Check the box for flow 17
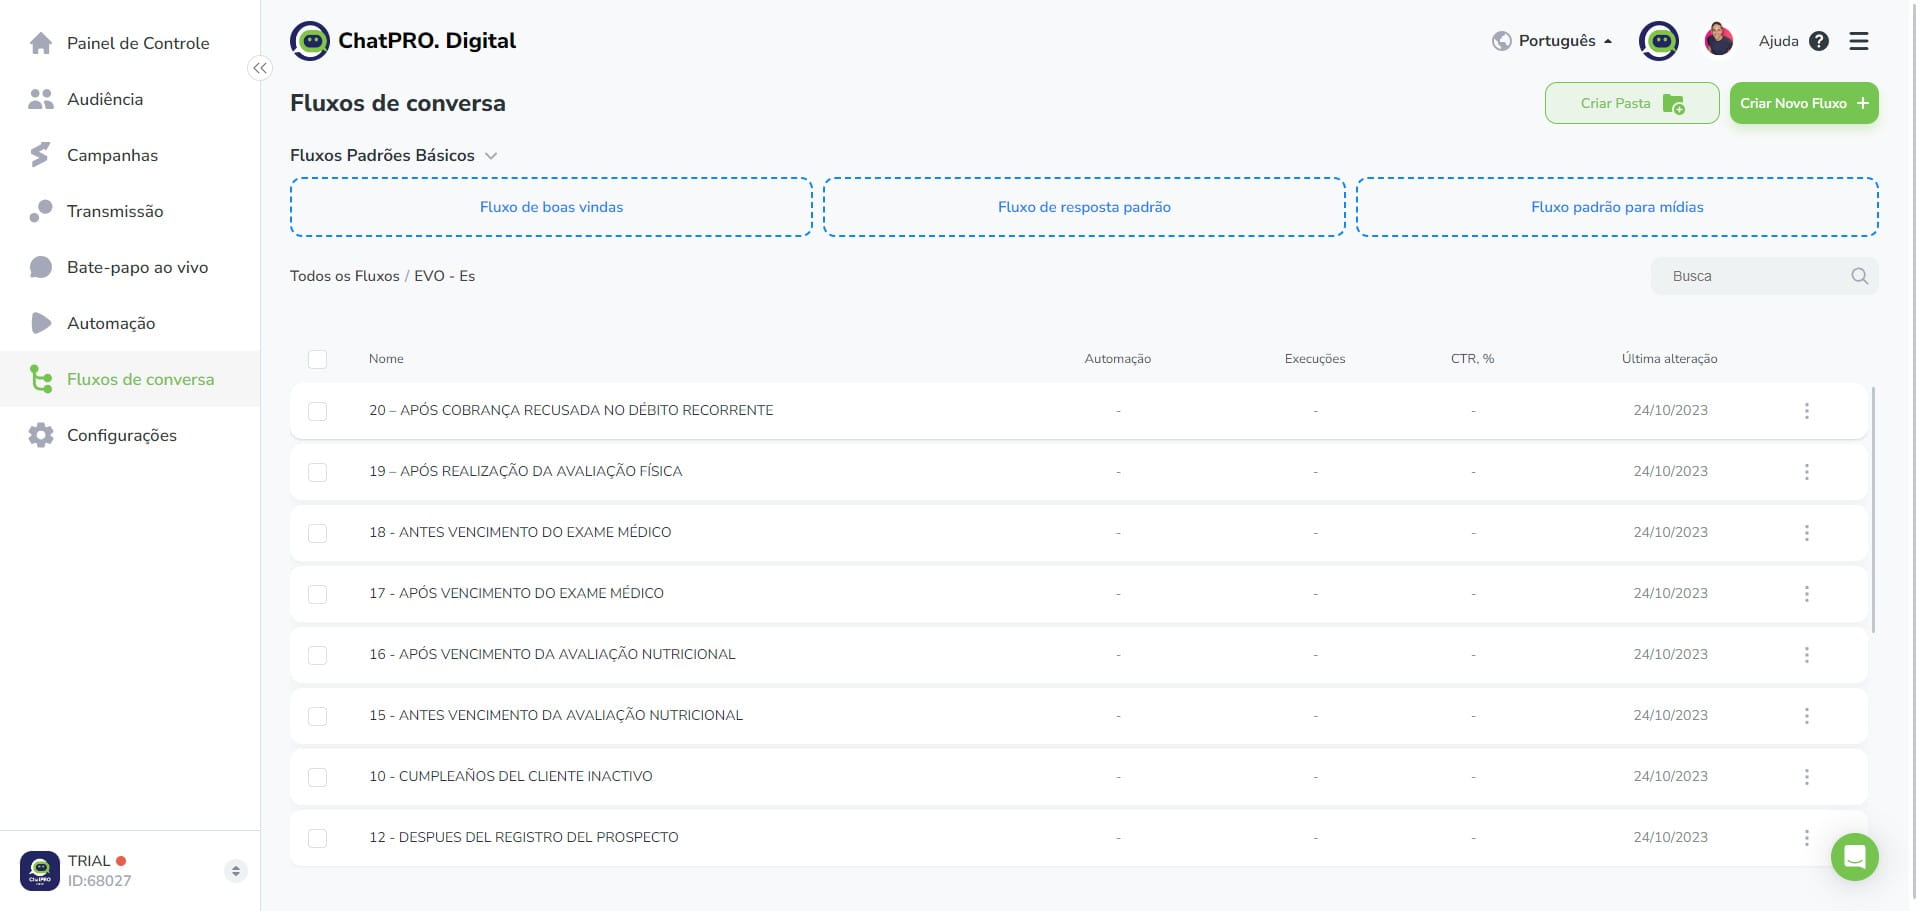 [318, 594]
